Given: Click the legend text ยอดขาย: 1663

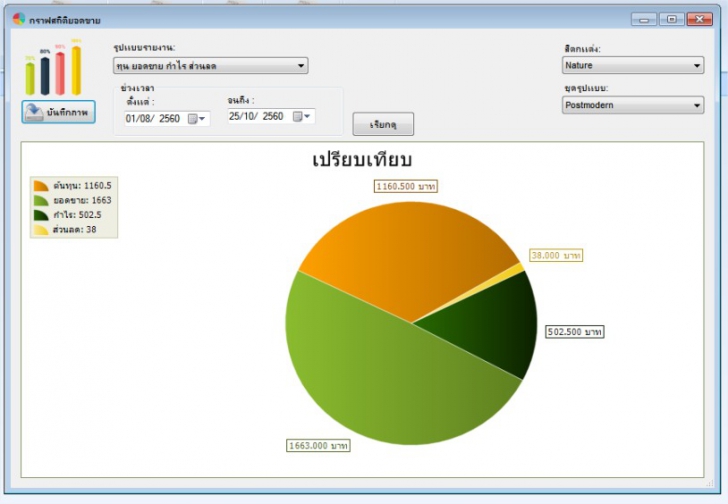Looking at the screenshot, I should click(x=82, y=200).
